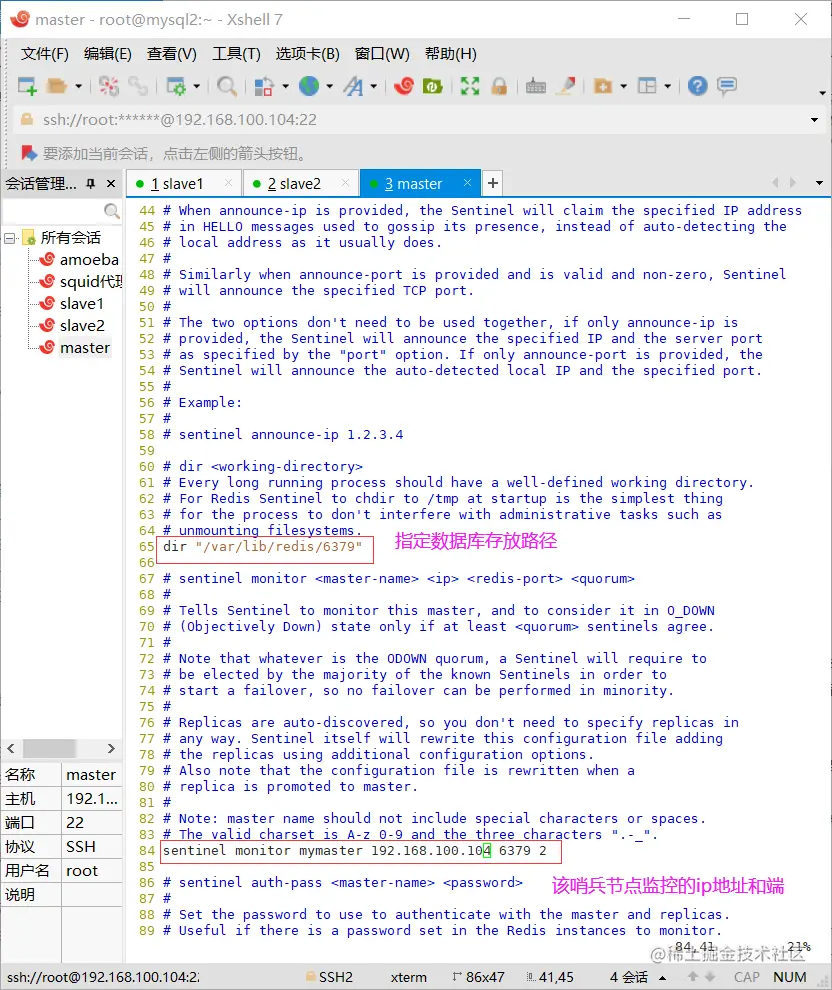
Task: Toggle full screen mode icon
Action: [470, 86]
